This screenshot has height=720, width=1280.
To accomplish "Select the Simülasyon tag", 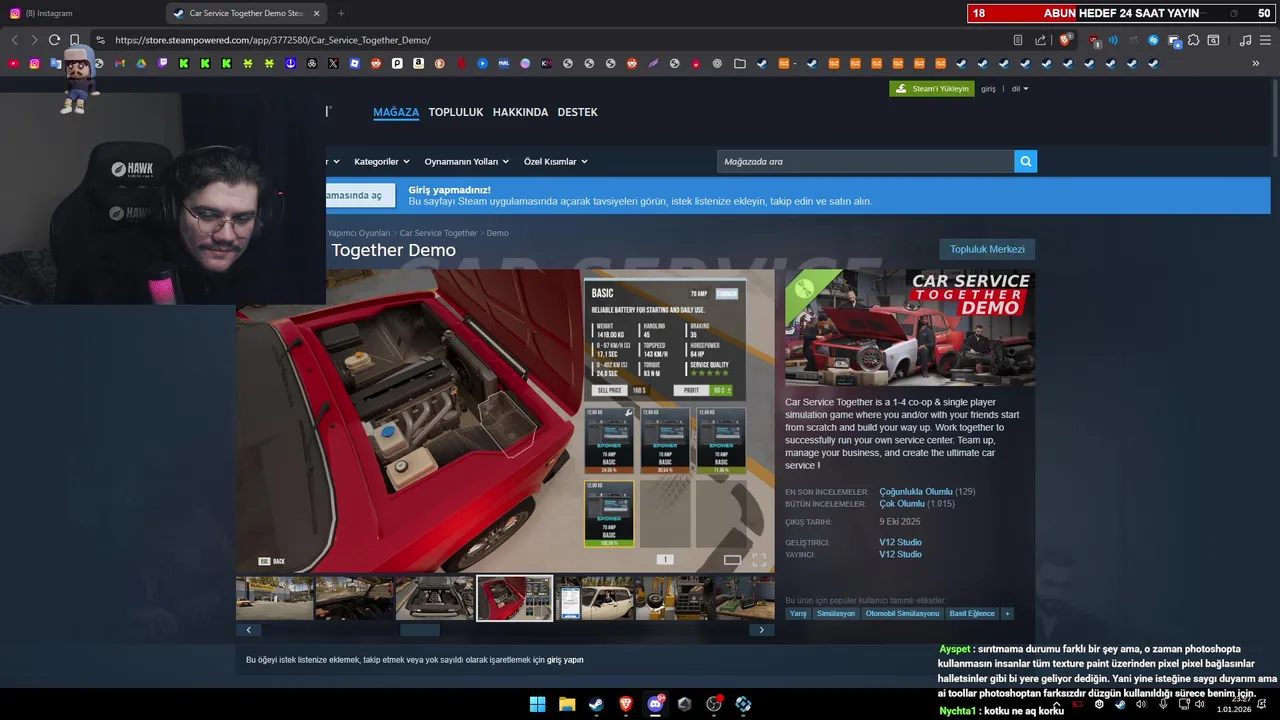I will tap(836, 613).
